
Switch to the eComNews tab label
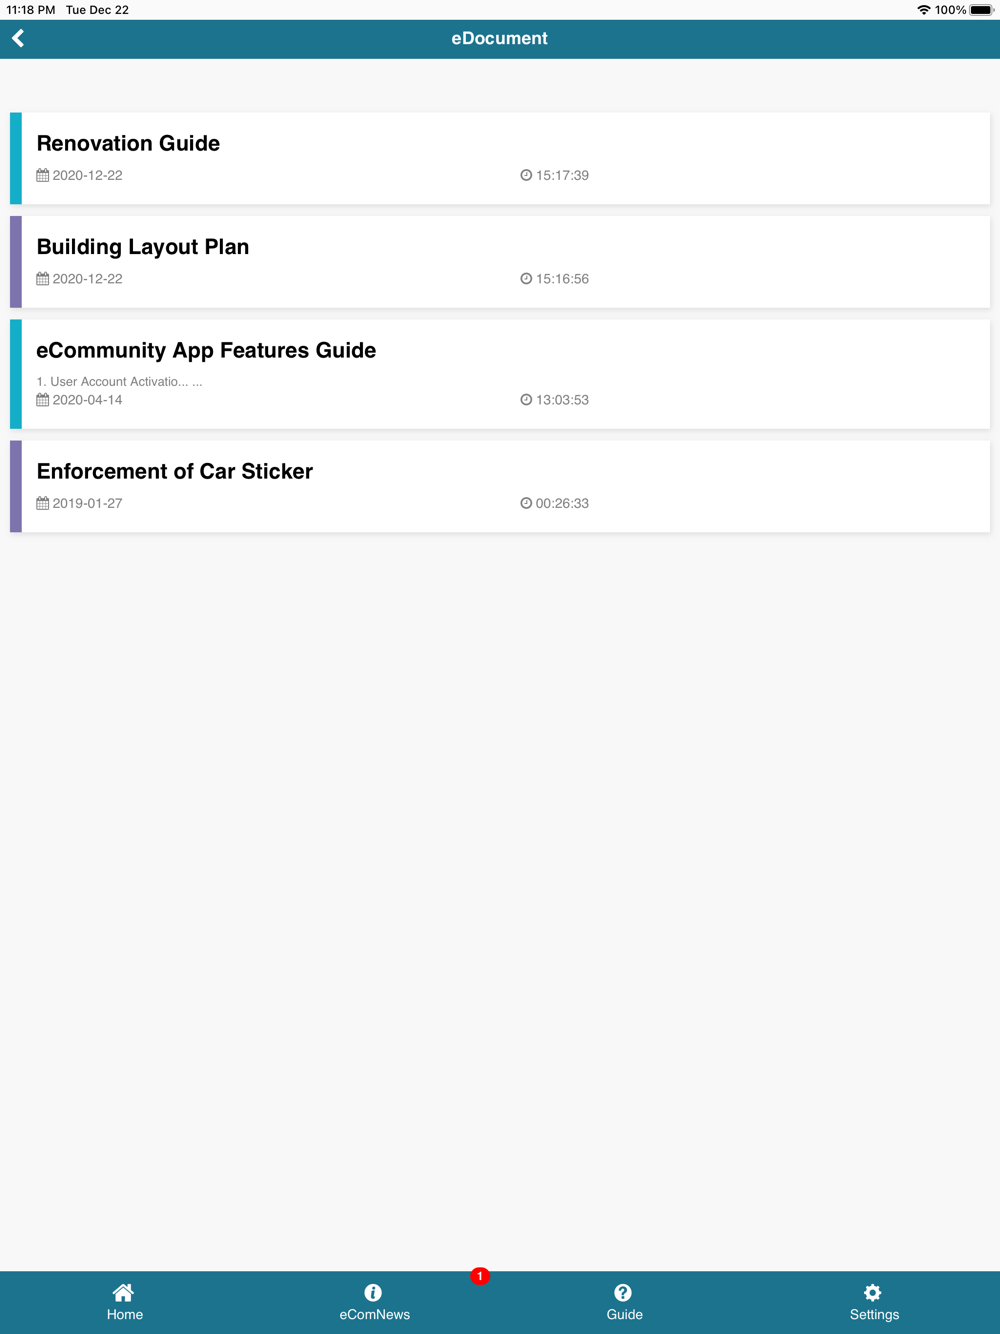374,1315
